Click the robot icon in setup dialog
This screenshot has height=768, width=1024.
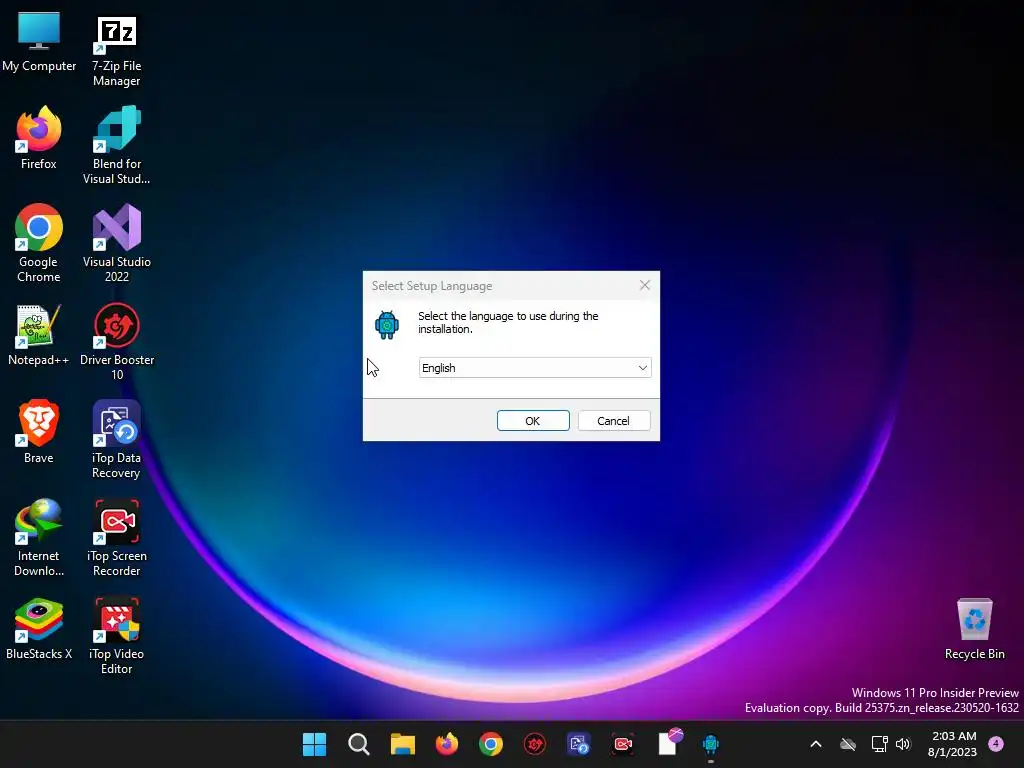pyautogui.click(x=387, y=325)
